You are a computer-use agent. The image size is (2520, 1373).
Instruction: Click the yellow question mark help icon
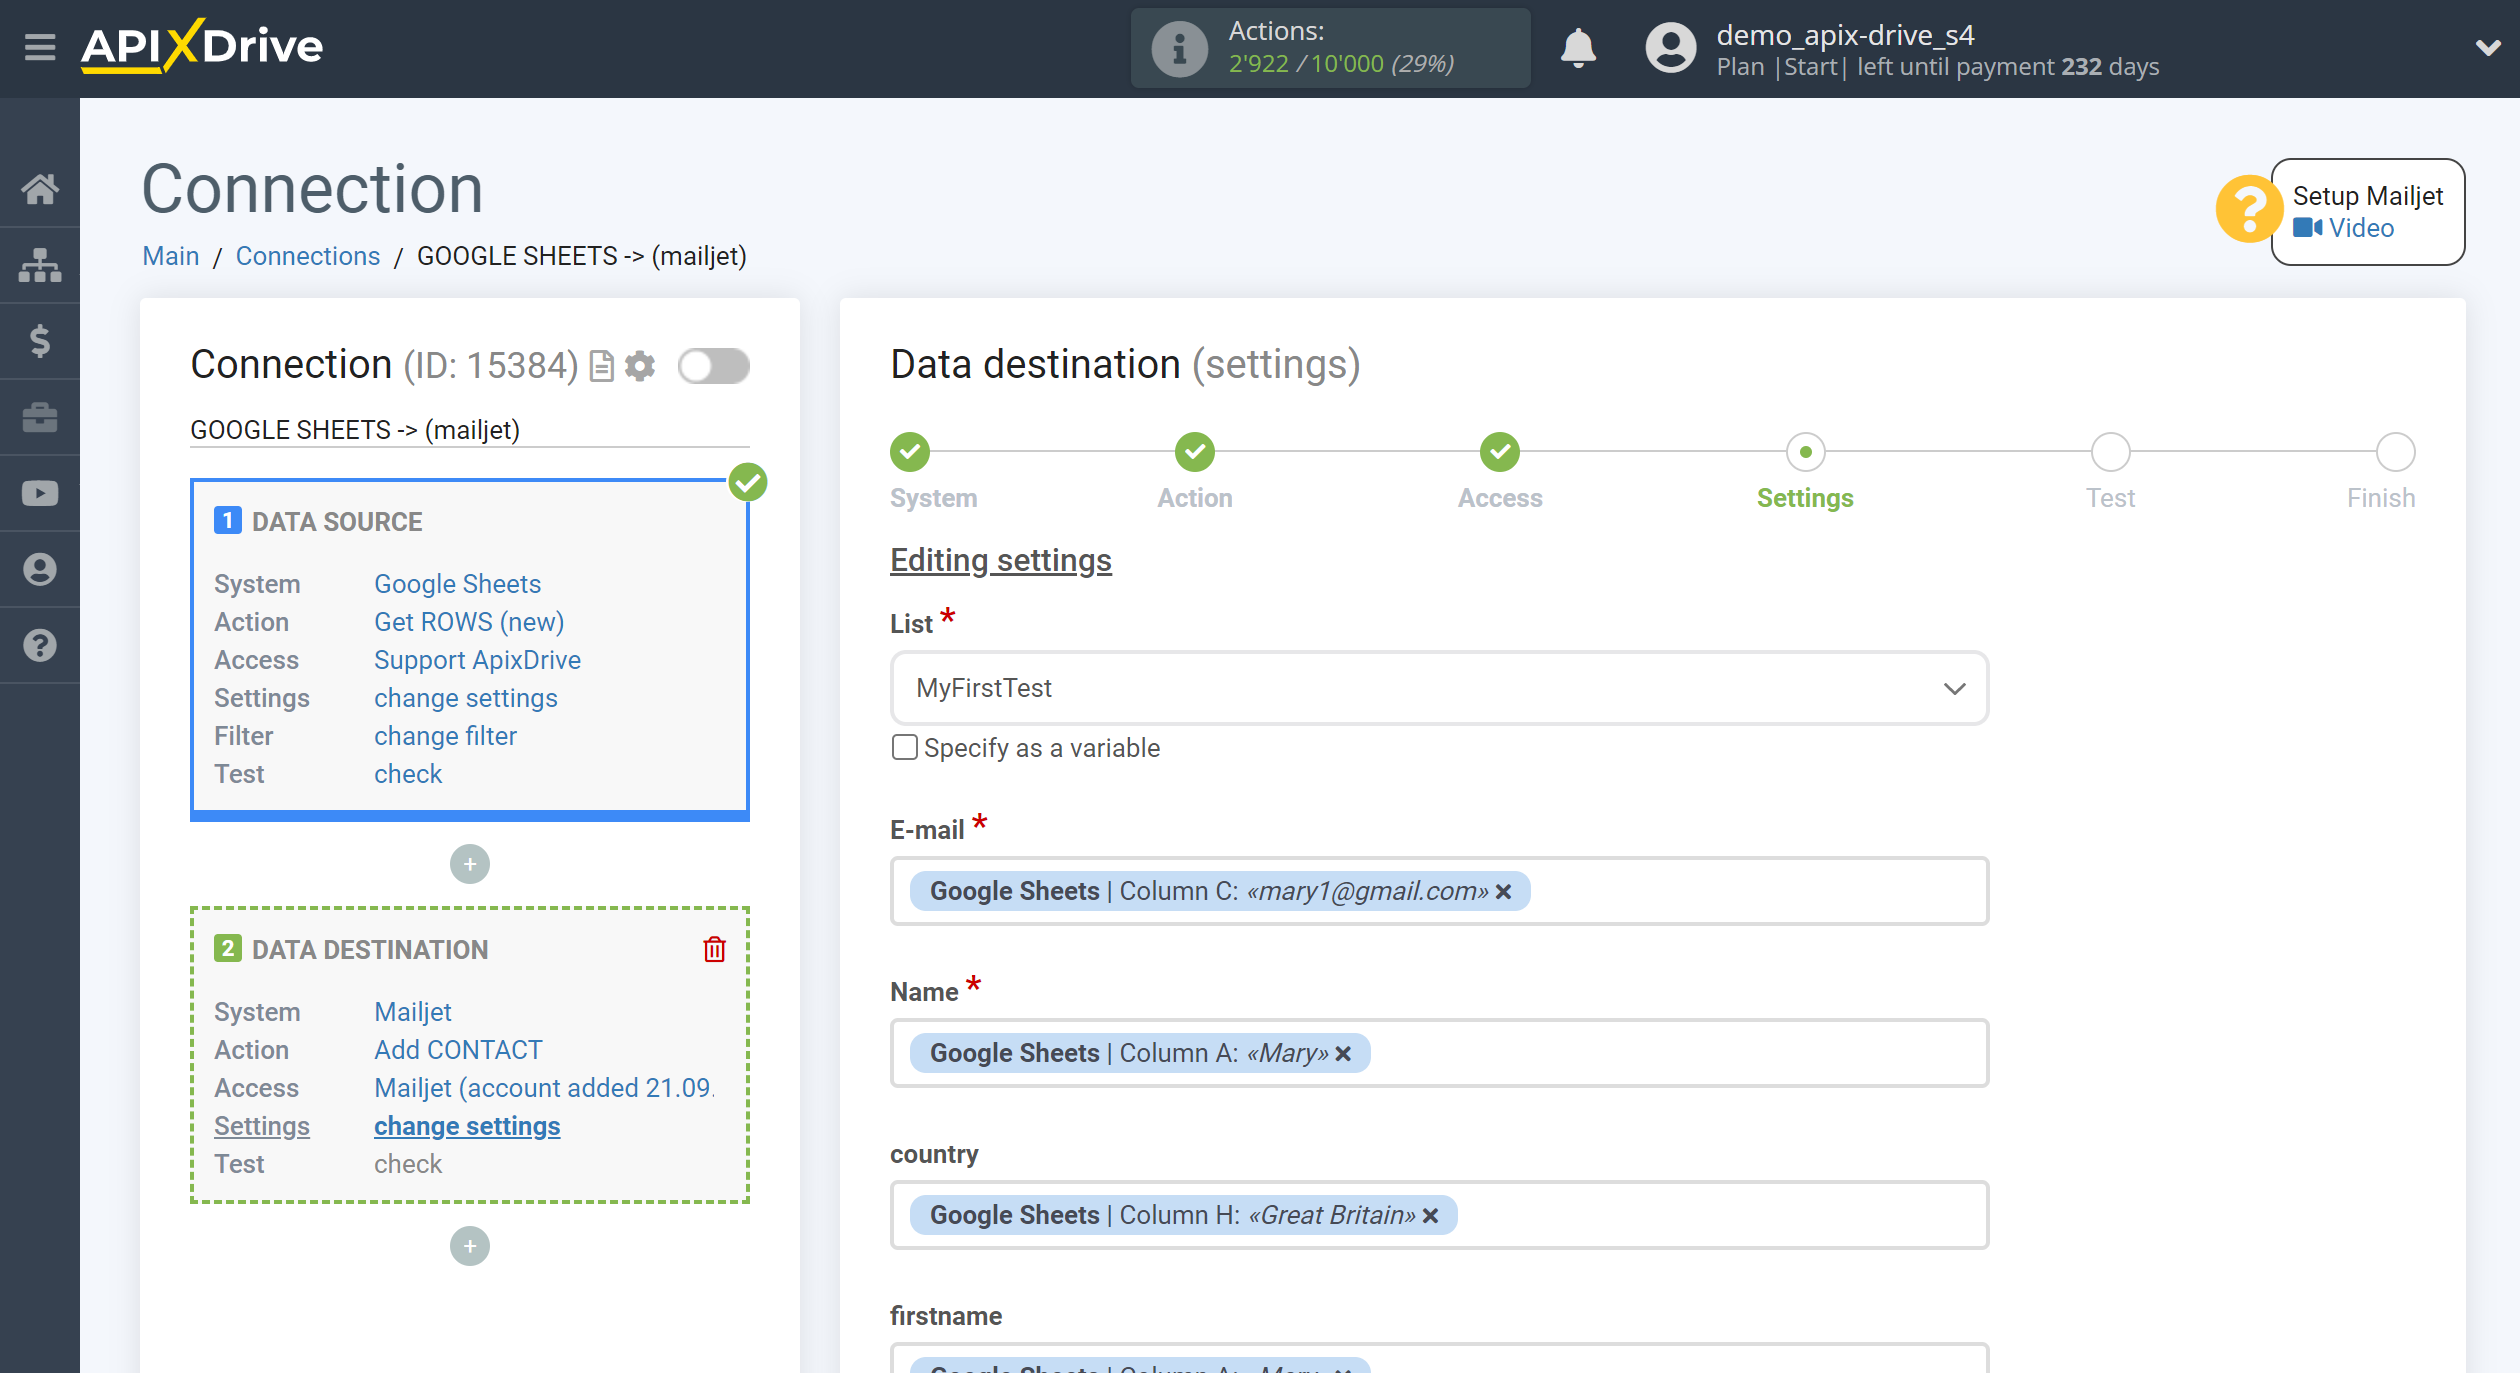pyautogui.click(x=2248, y=209)
